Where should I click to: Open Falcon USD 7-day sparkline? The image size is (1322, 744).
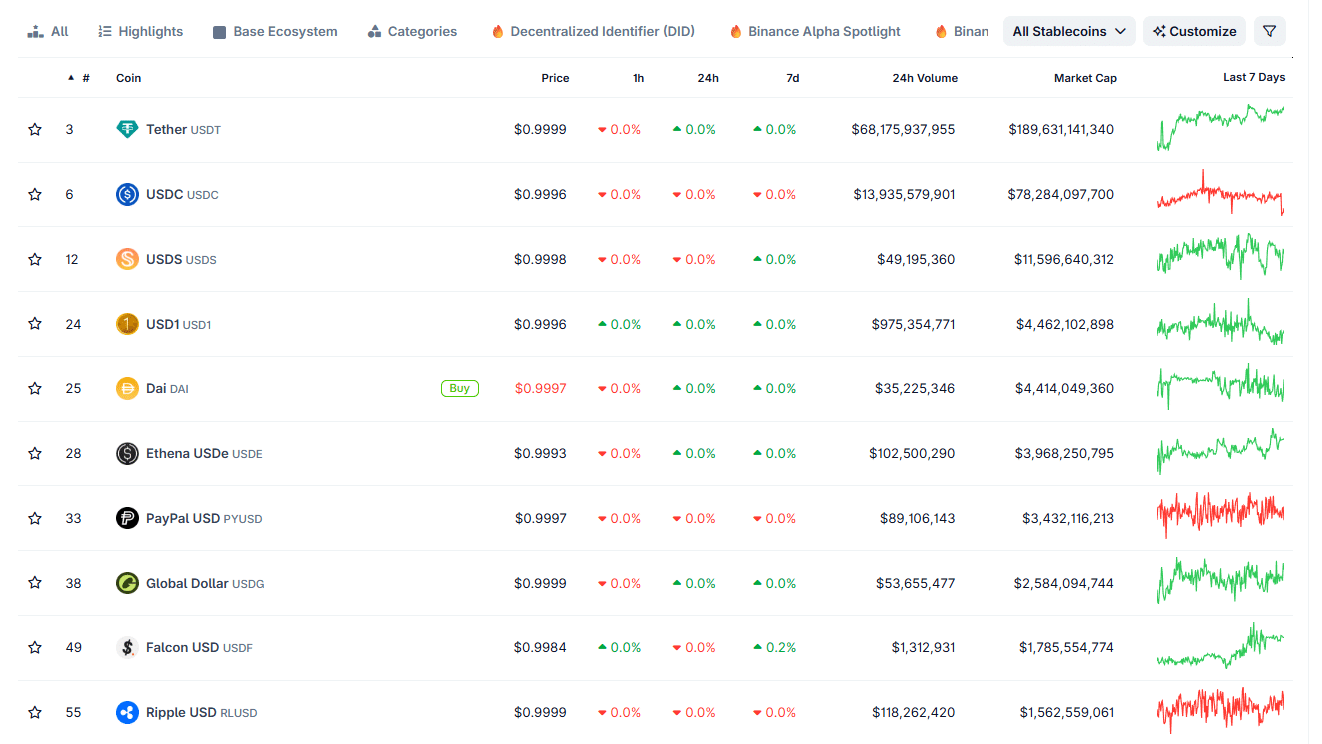(1220, 646)
